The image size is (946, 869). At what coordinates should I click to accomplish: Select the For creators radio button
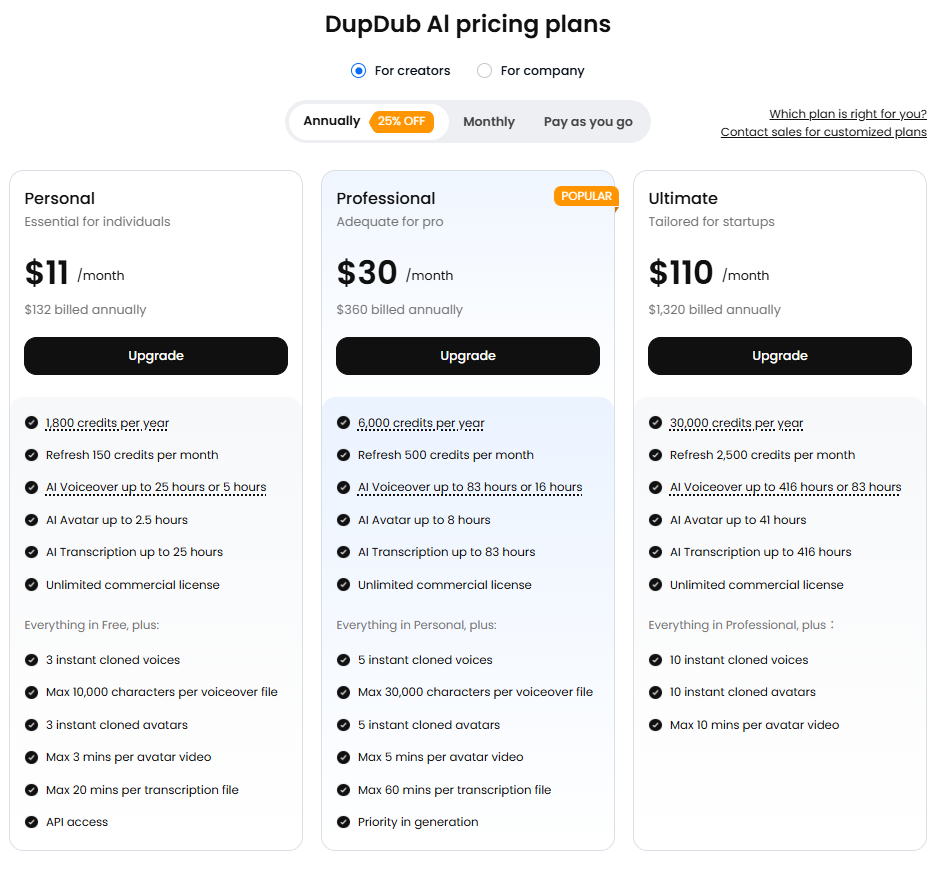click(358, 71)
